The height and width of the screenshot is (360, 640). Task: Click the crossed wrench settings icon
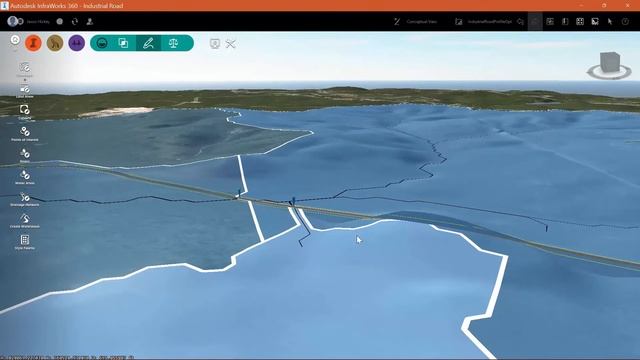tap(231, 44)
